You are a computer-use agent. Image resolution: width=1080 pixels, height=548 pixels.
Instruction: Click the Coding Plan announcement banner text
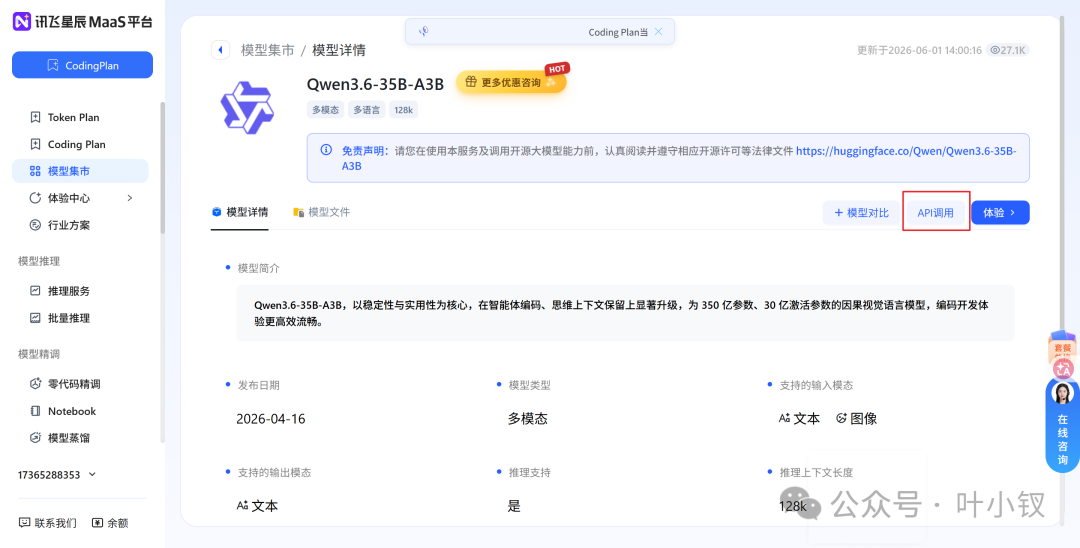click(x=618, y=32)
